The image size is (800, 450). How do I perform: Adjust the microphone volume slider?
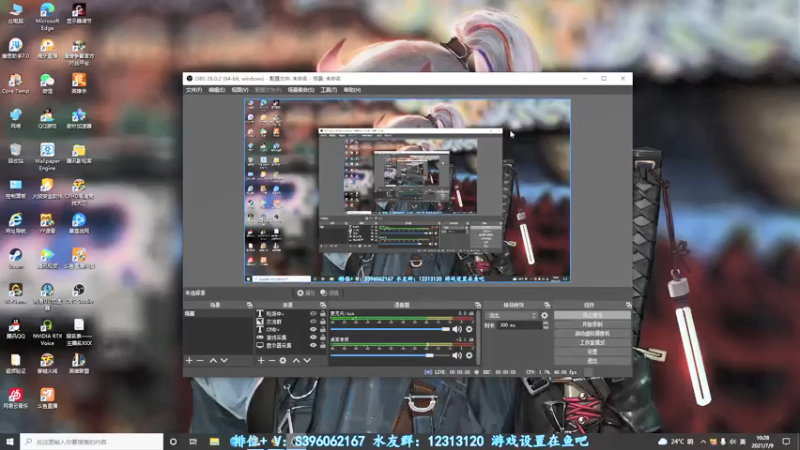390,329
